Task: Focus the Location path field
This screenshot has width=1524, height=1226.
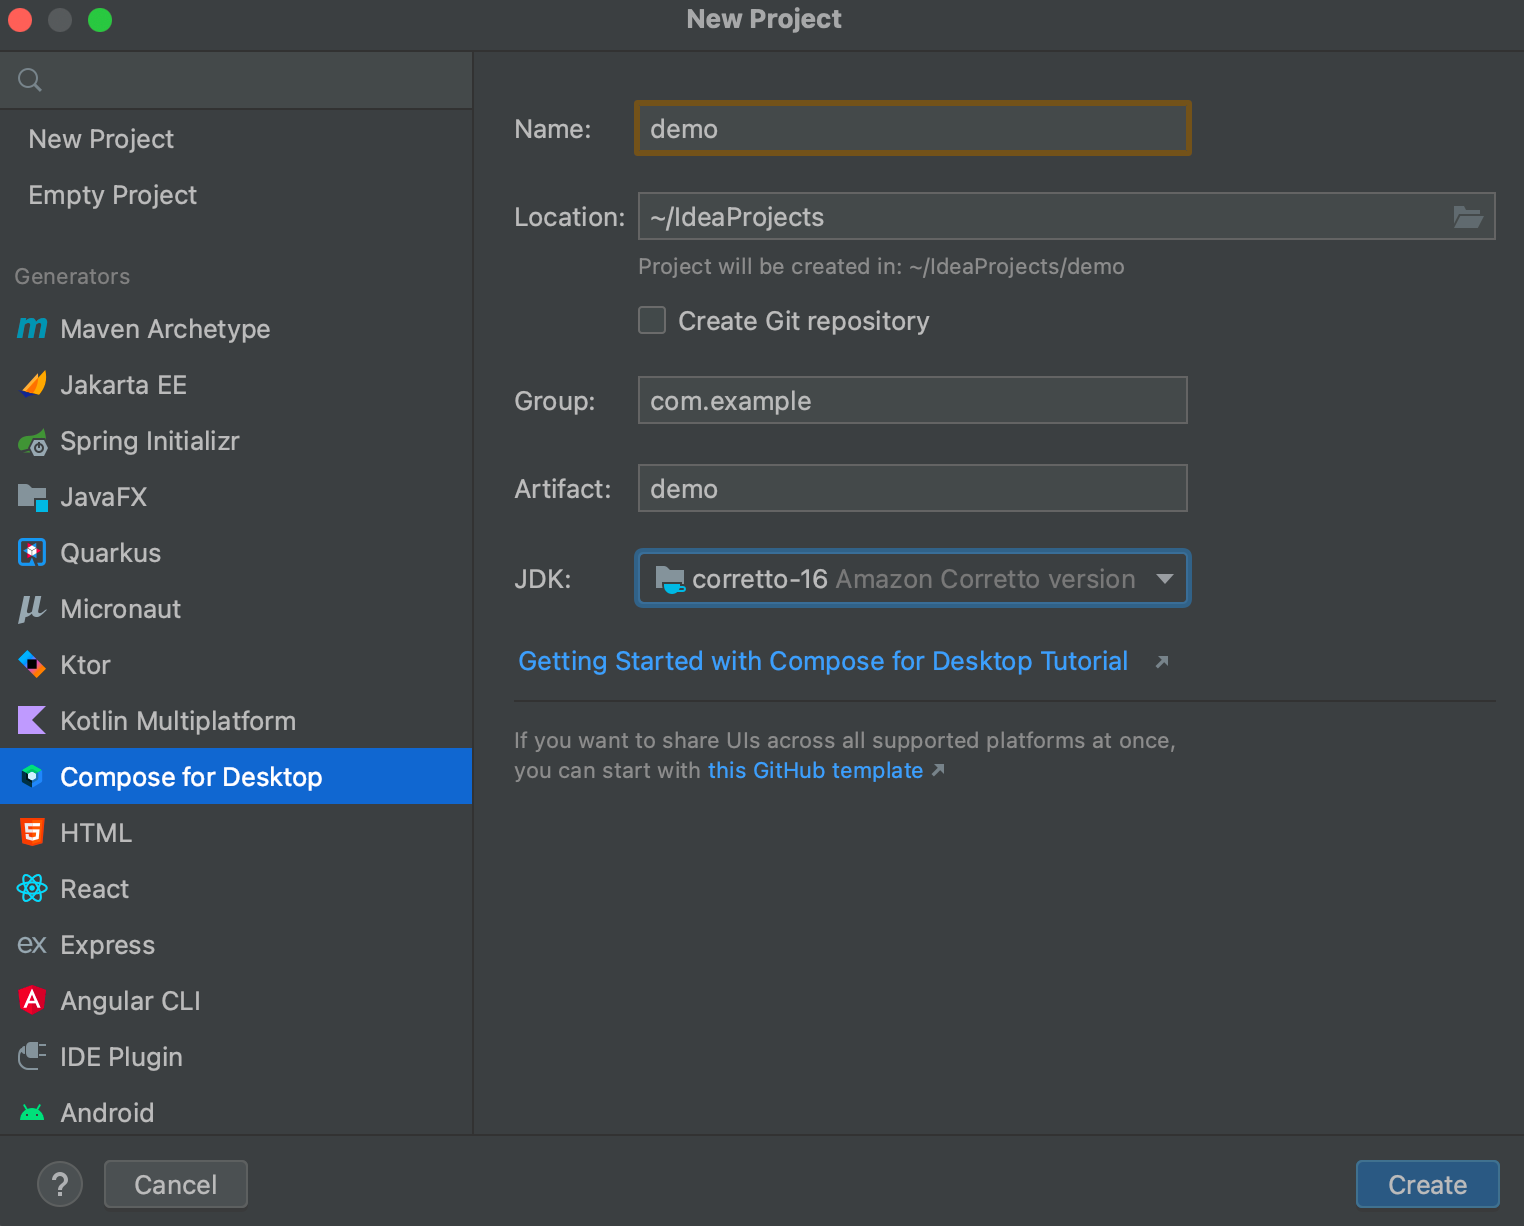Action: [x=1066, y=216]
